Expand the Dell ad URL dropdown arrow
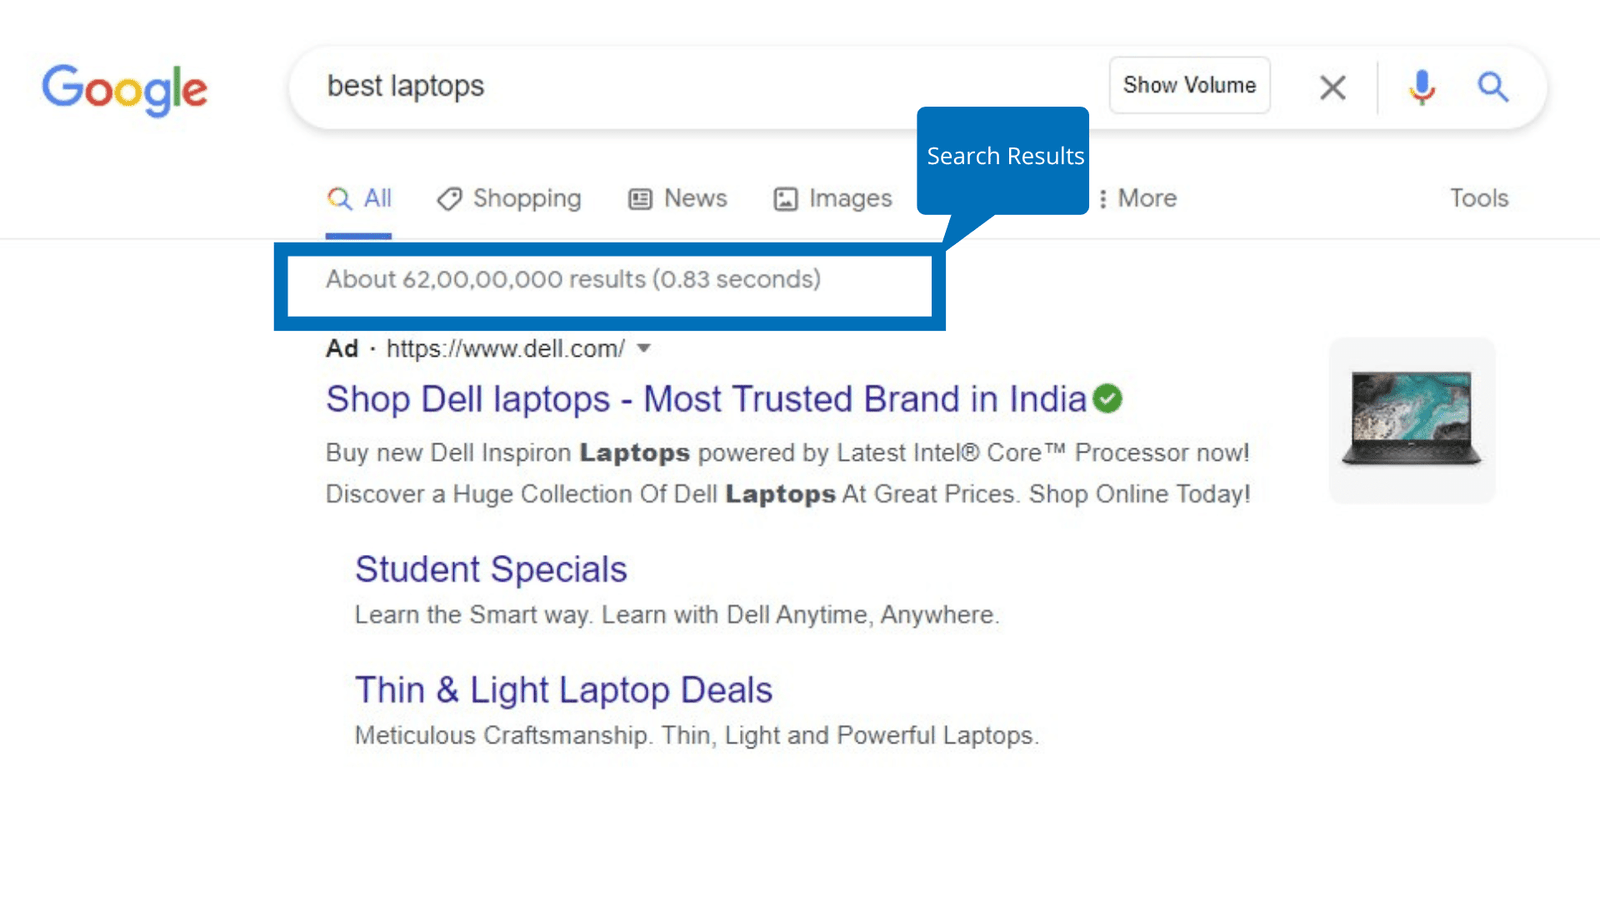The image size is (1600, 900). click(644, 348)
